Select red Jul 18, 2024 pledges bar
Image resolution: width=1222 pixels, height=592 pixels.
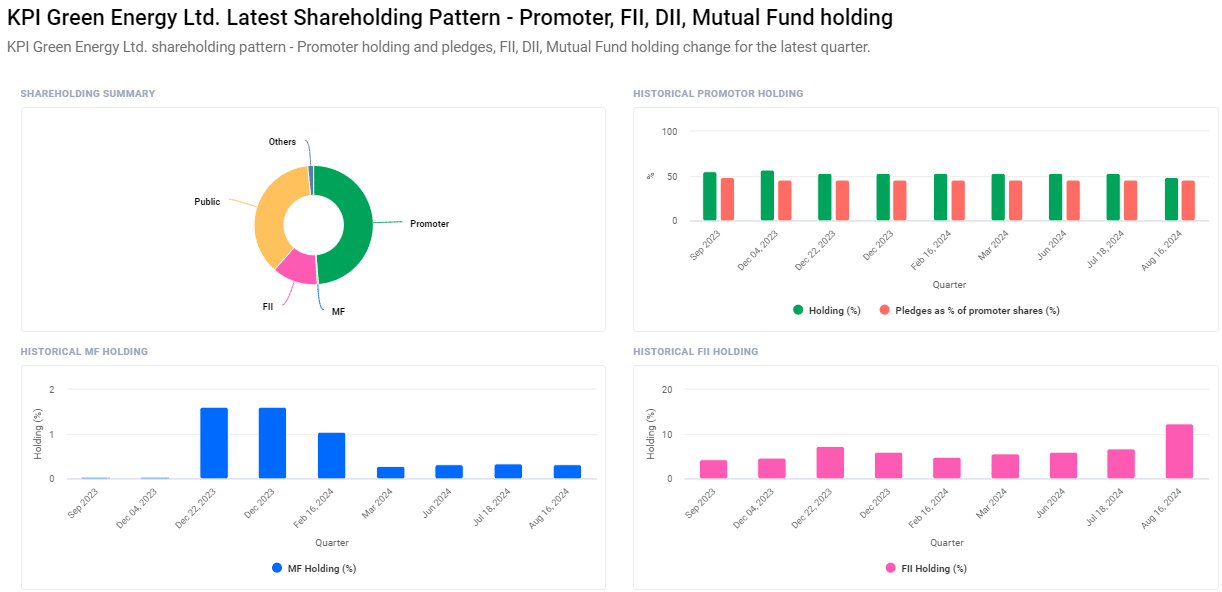[x=1131, y=200]
